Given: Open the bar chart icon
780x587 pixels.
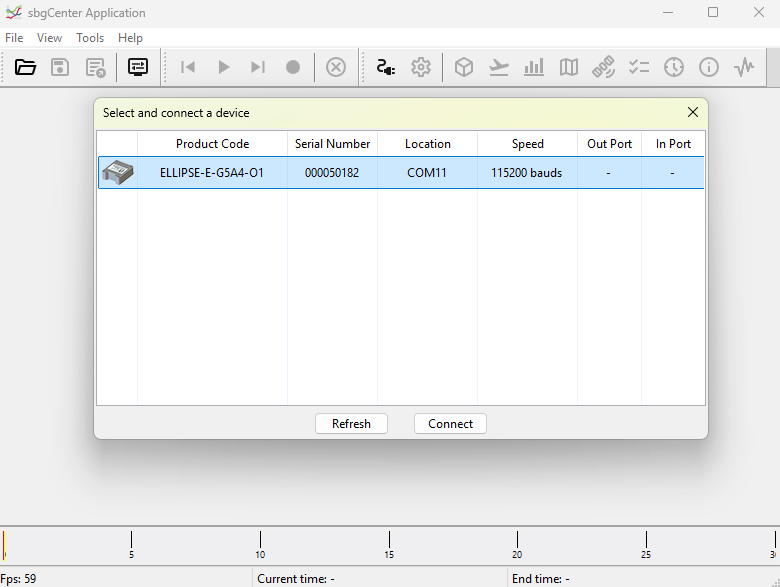Looking at the screenshot, I should (x=534, y=67).
